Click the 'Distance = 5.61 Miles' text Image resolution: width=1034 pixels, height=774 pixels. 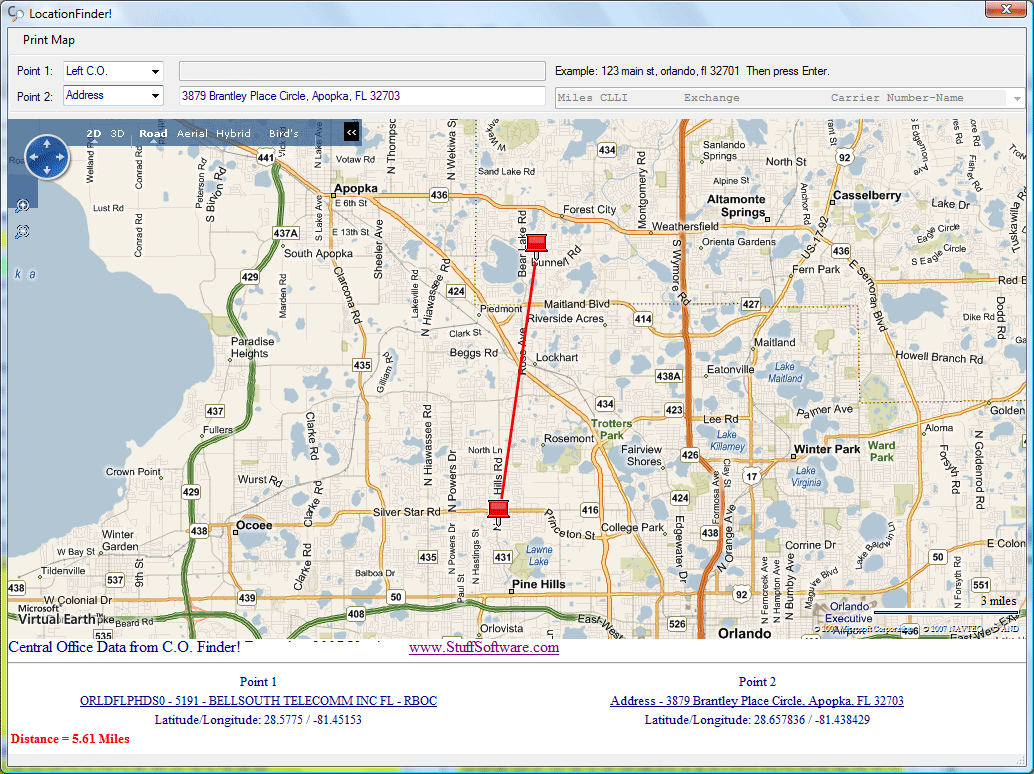click(70, 739)
